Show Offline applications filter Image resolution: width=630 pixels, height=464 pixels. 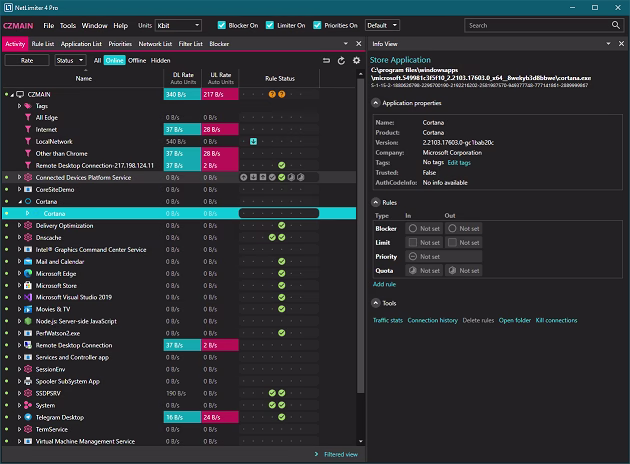click(137, 61)
